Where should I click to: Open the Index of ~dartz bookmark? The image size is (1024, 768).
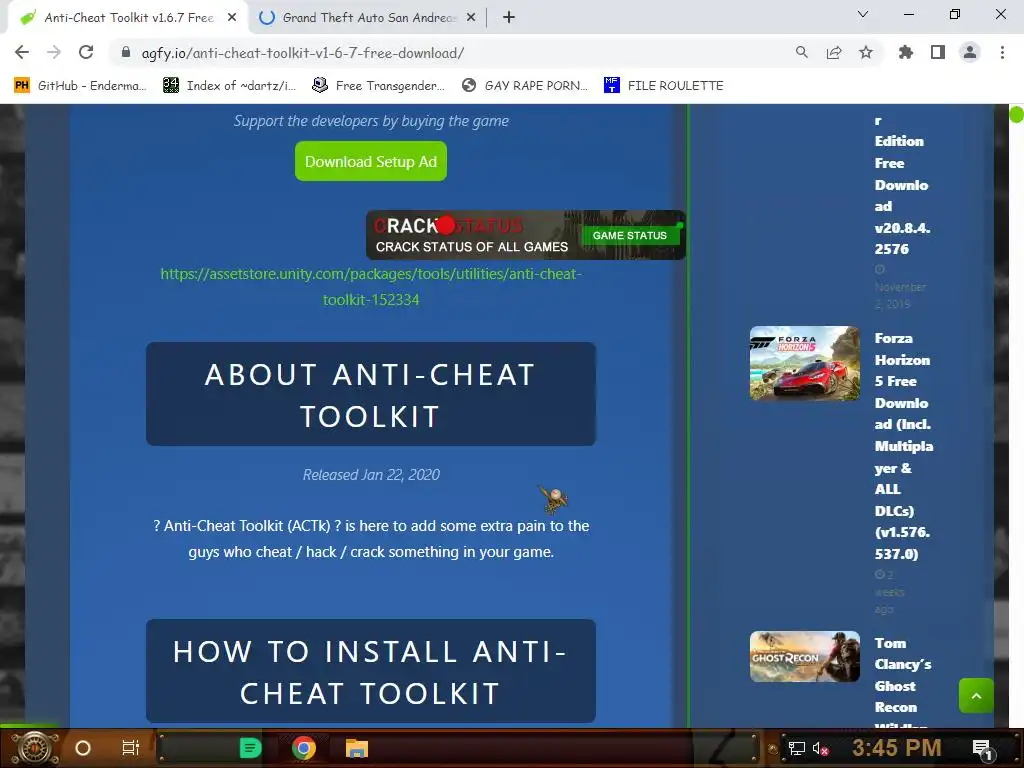[229, 86]
